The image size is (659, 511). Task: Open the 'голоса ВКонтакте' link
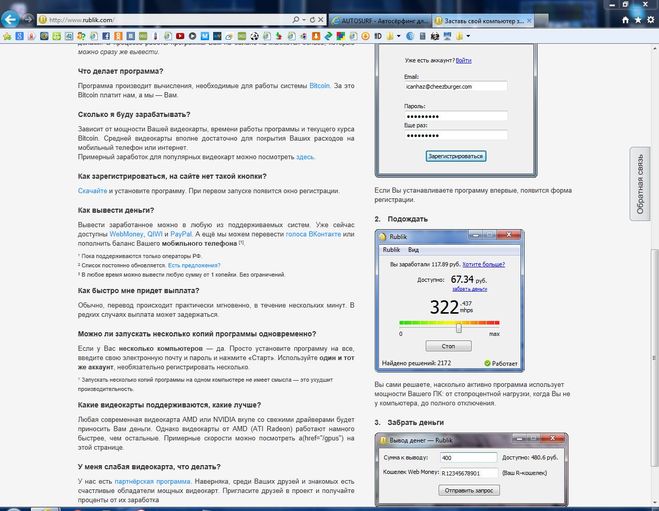click(x=313, y=234)
